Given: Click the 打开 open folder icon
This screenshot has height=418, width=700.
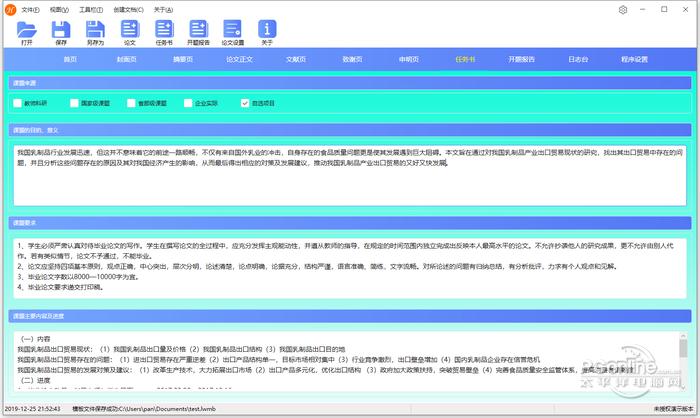Looking at the screenshot, I should [x=27, y=29].
